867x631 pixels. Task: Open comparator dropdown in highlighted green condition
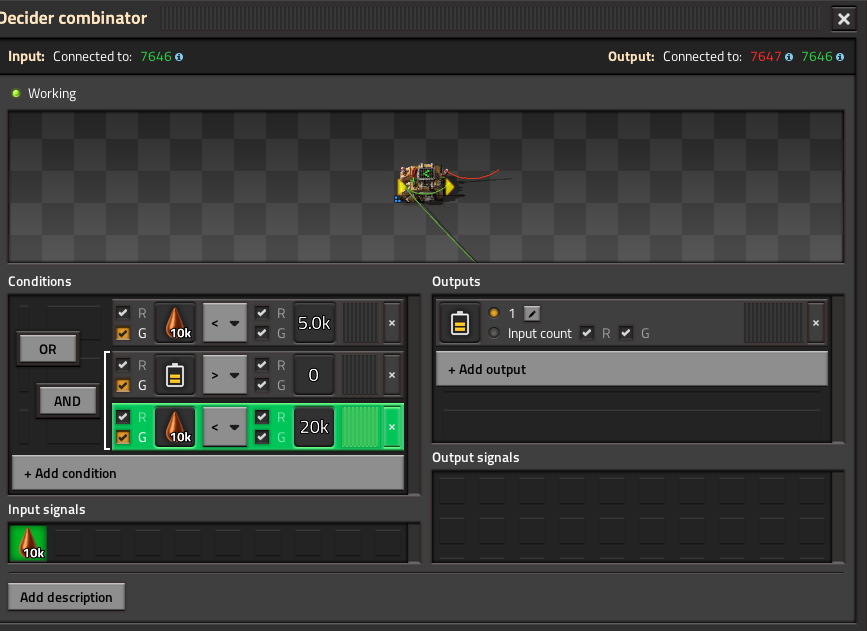pos(225,427)
